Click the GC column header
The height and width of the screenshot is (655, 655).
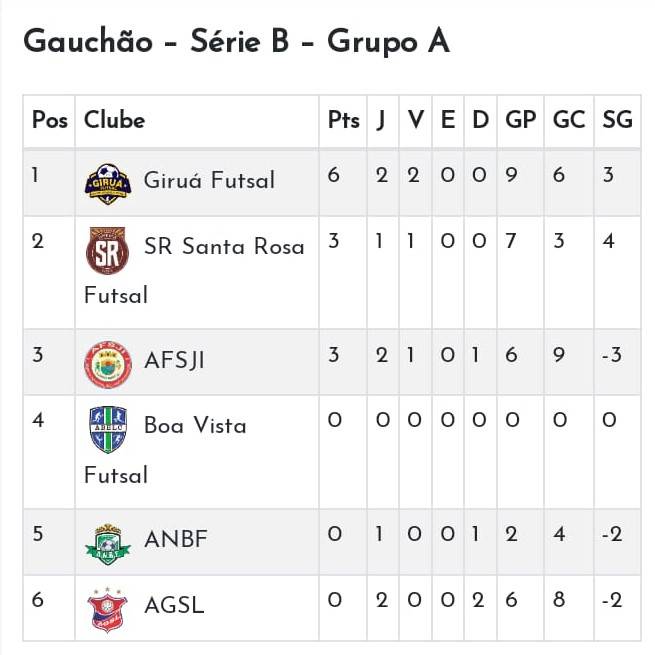pos(569,120)
